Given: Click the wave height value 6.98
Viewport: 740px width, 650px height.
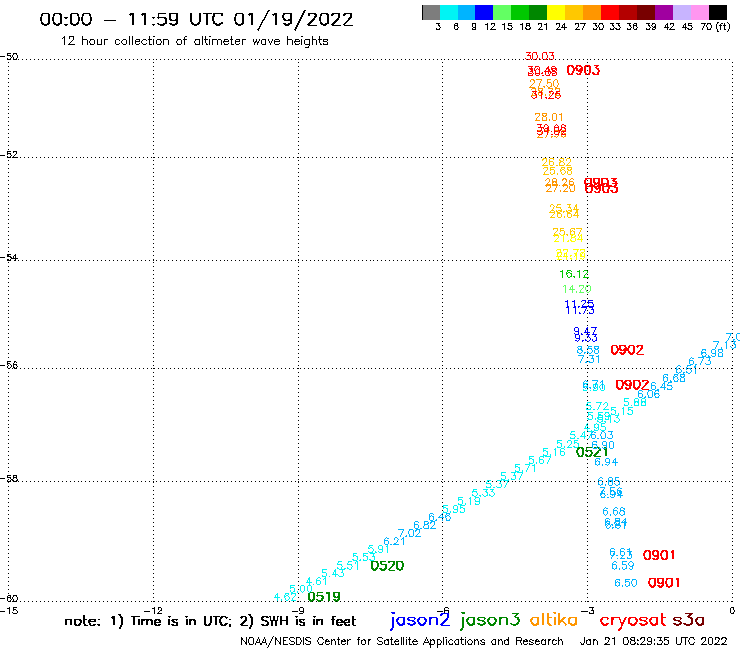Looking at the screenshot, I should (712, 353).
